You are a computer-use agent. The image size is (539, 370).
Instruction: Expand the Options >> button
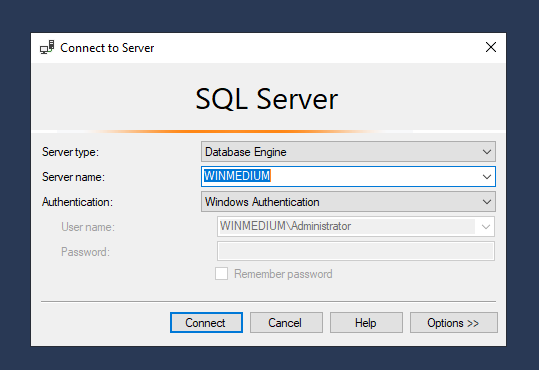[453, 323]
